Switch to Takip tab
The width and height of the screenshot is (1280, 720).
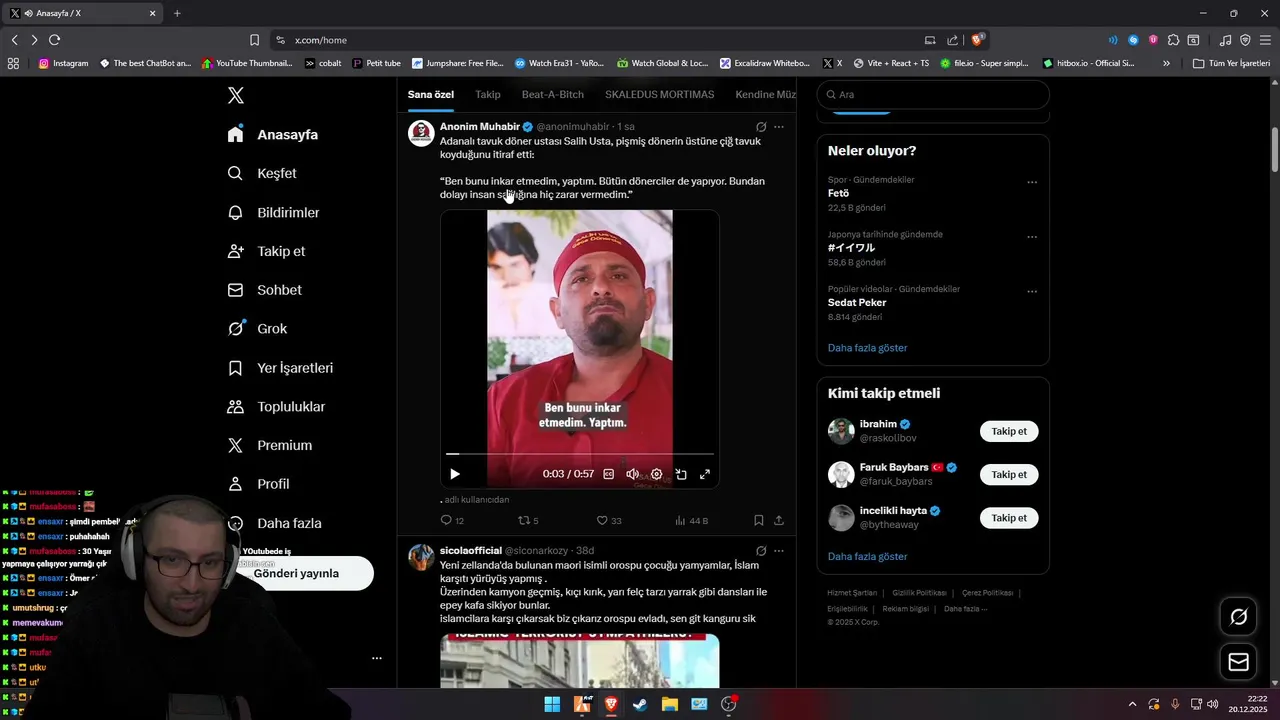(x=488, y=94)
